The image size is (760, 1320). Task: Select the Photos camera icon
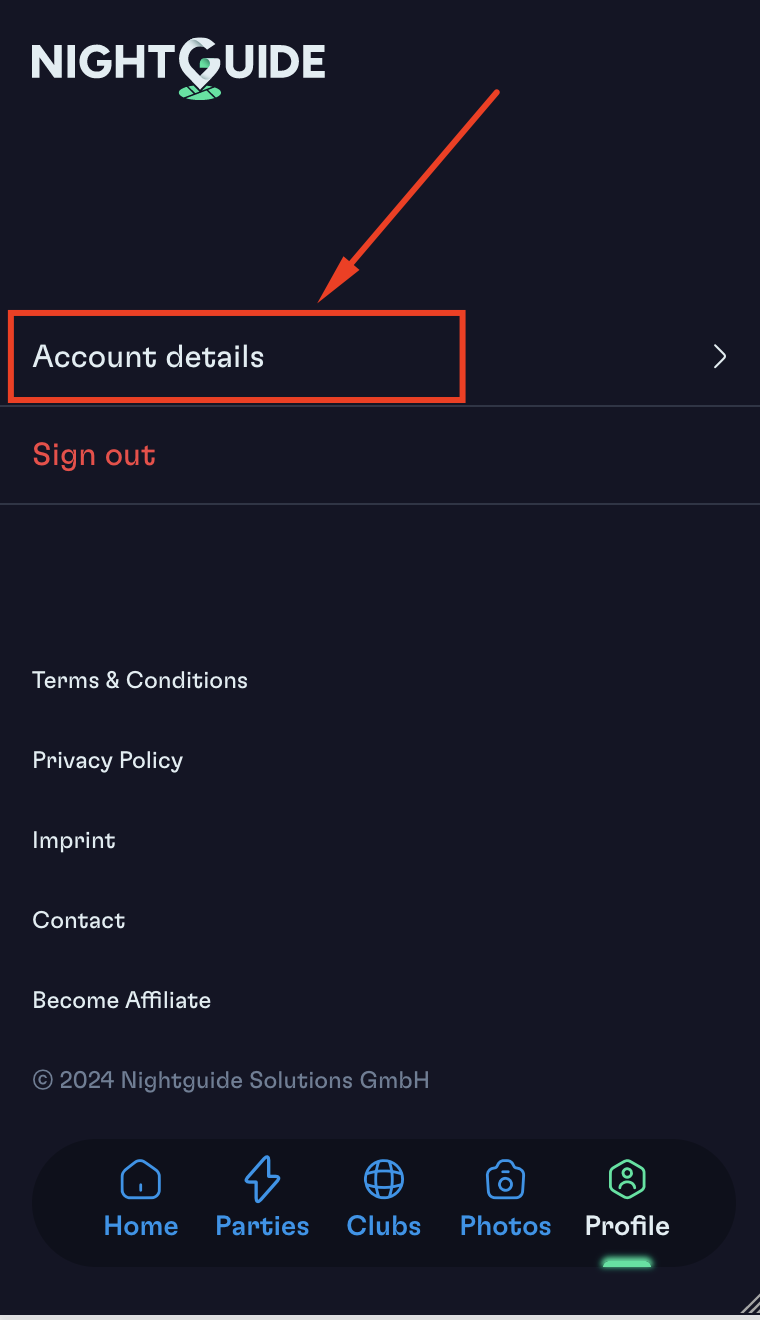coord(505,1180)
